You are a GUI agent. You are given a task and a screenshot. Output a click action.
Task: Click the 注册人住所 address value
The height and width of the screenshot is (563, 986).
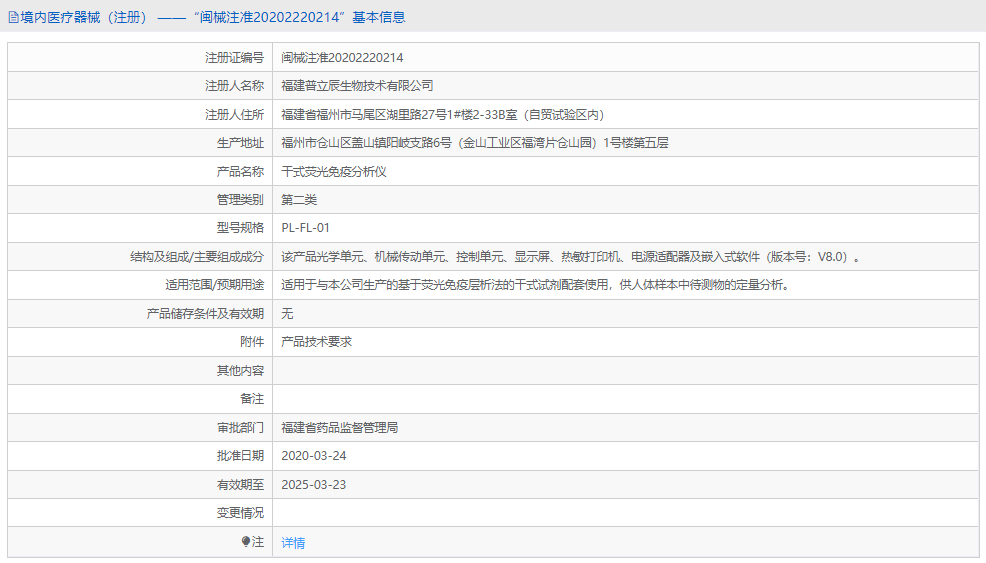click(443, 114)
